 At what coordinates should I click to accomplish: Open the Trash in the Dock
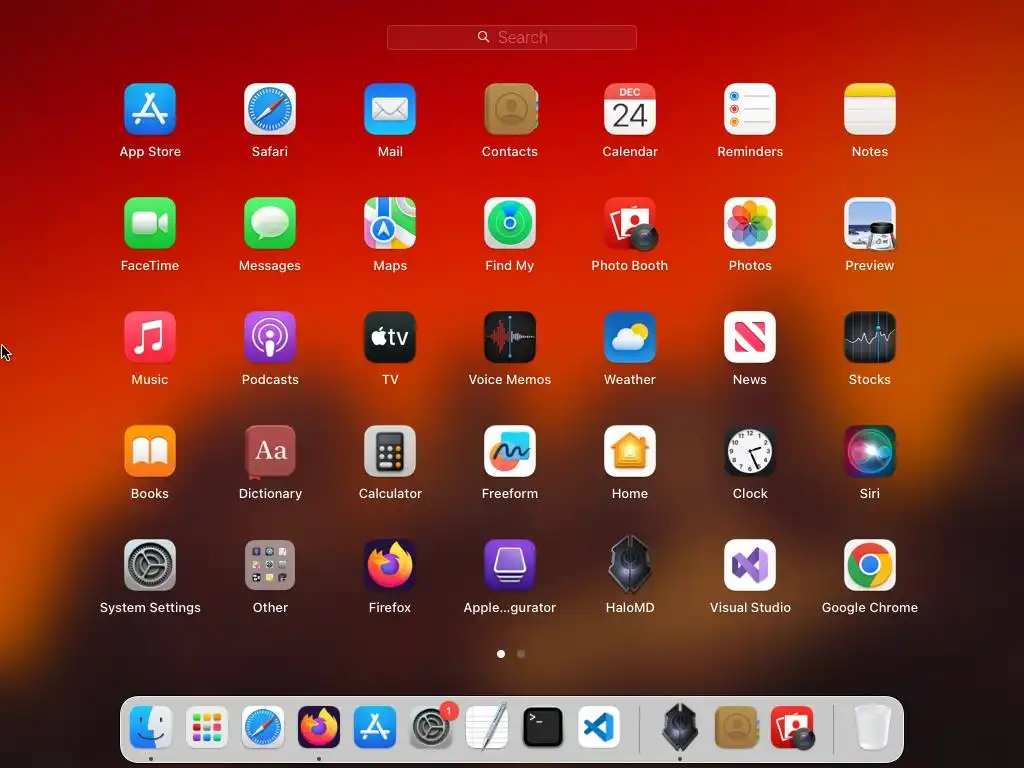[x=872, y=727]
